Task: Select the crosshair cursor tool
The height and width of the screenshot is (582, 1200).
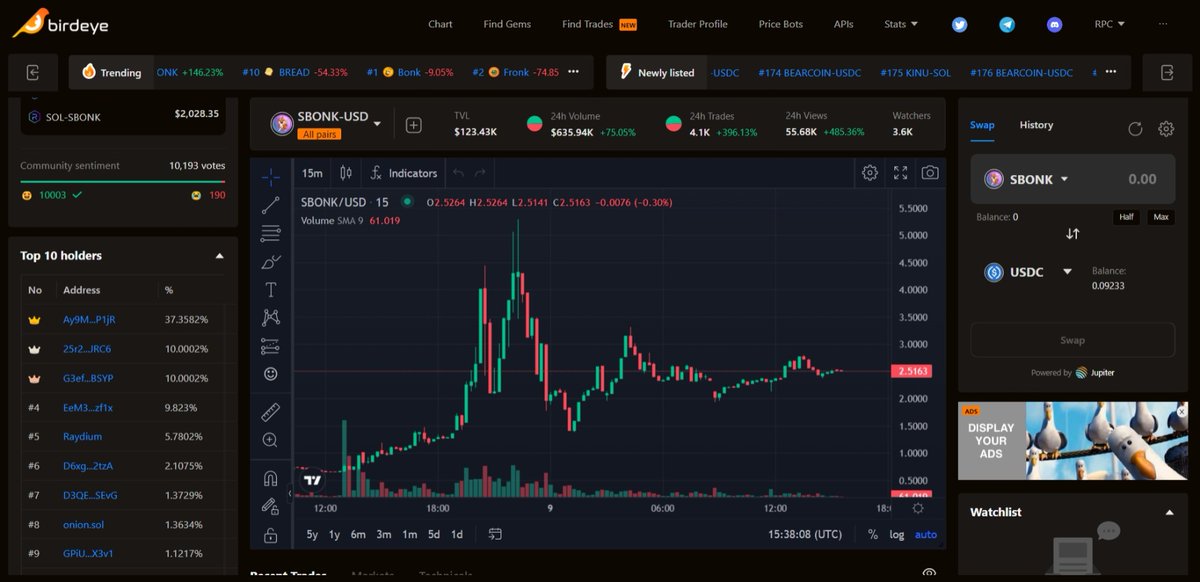Action: (x=270, y=178)
